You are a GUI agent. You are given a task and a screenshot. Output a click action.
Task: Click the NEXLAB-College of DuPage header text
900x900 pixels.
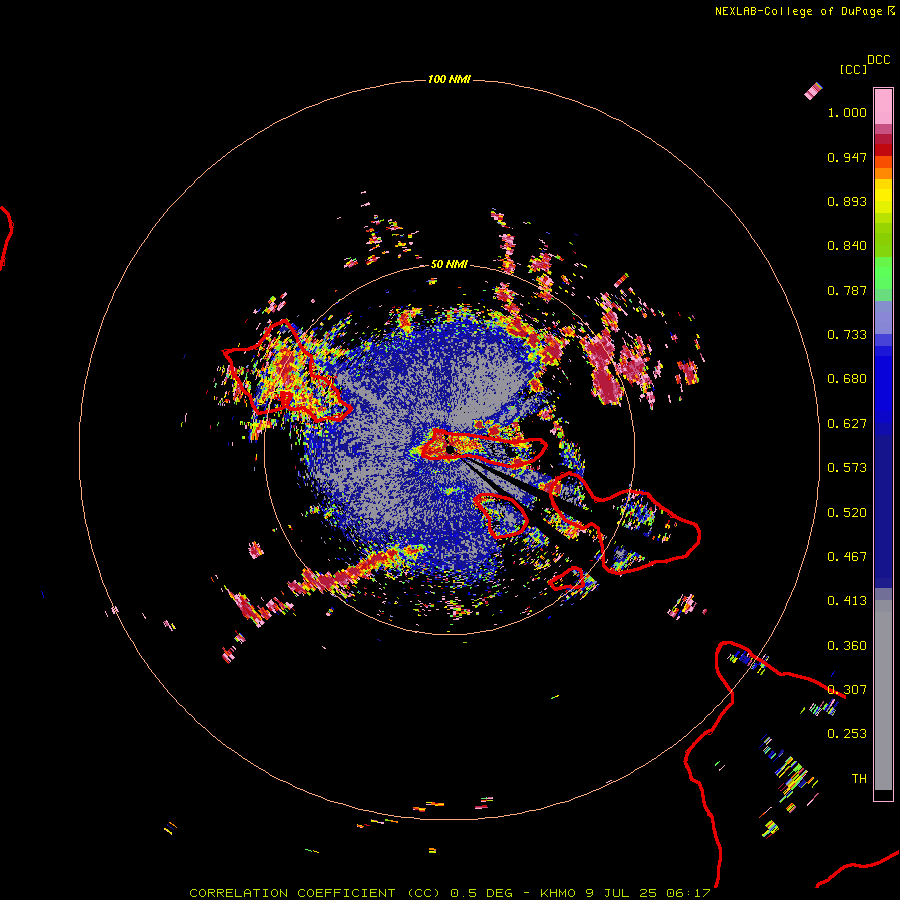click(798, 11)
